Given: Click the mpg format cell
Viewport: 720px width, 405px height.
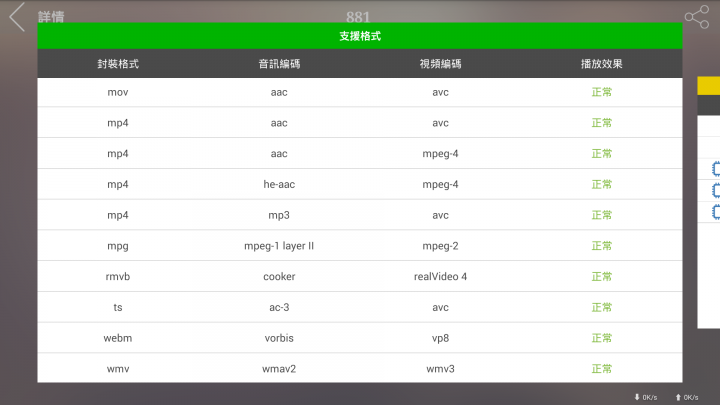Looking at the screenshot, I should [x=118, y=246].
